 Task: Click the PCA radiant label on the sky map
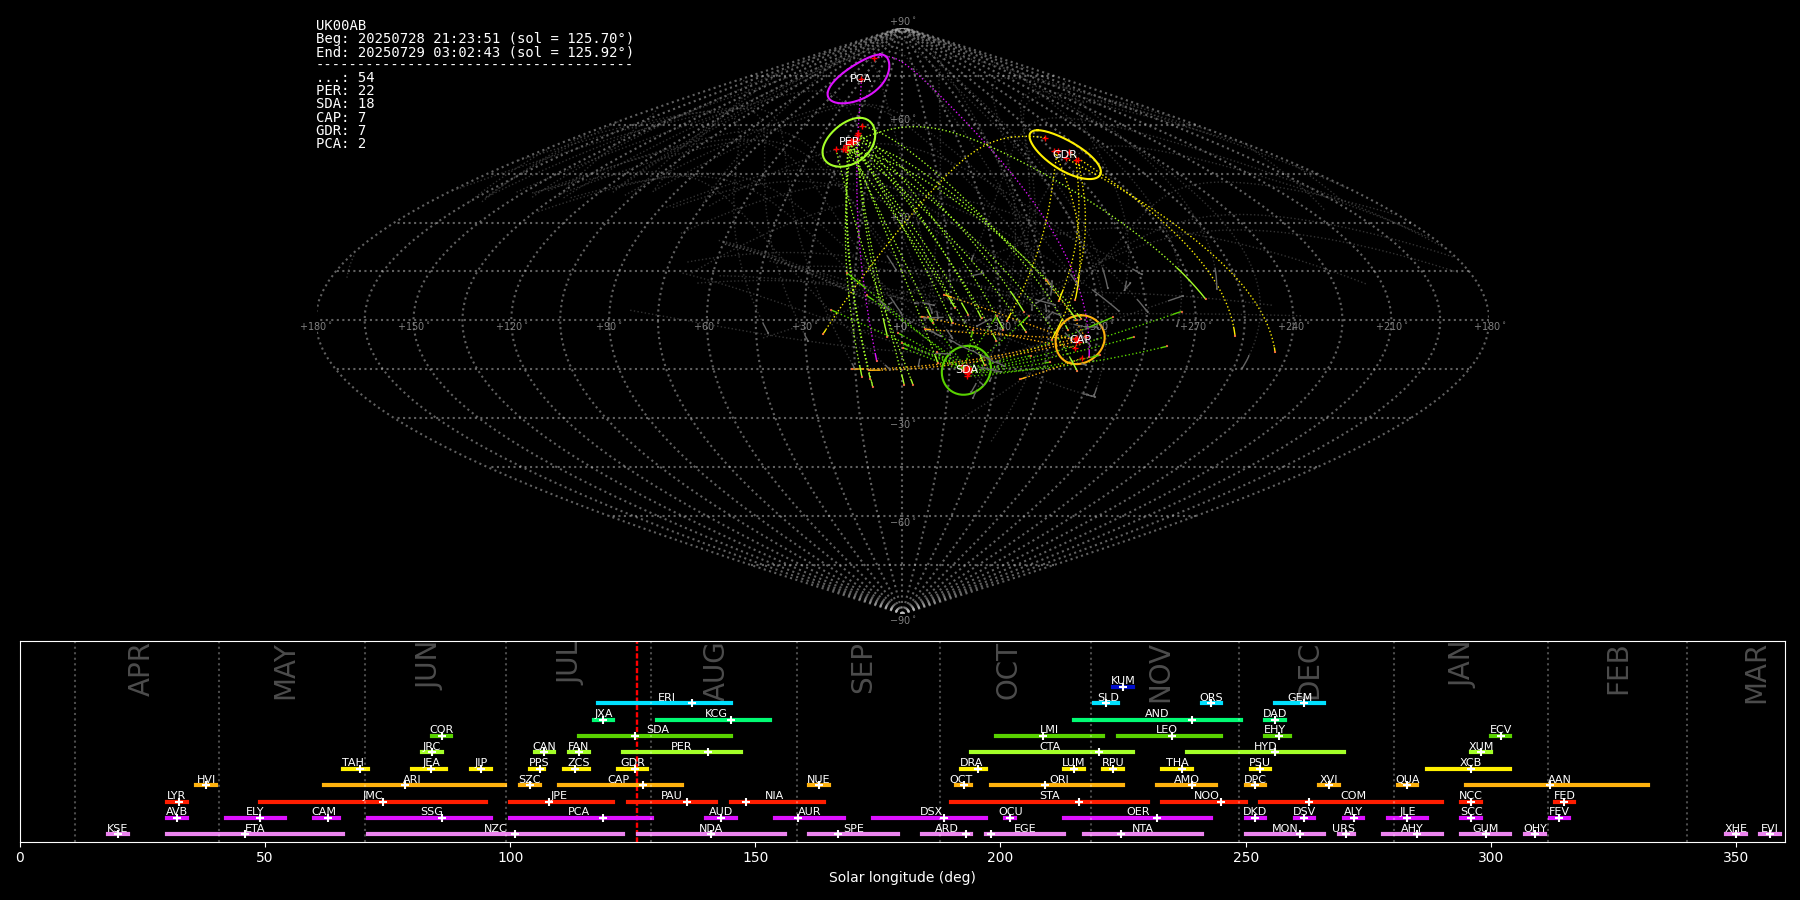860,79
